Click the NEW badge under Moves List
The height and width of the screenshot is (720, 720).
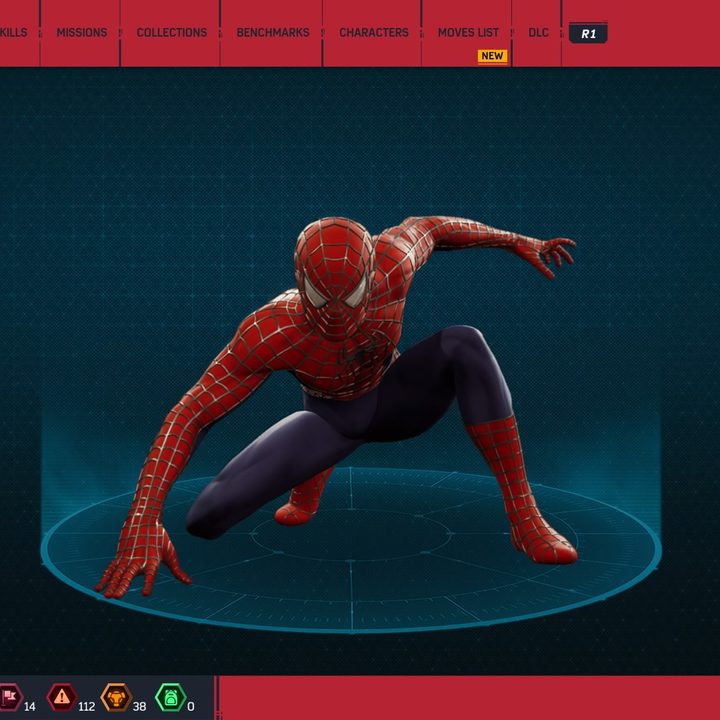tap(492, 56)
